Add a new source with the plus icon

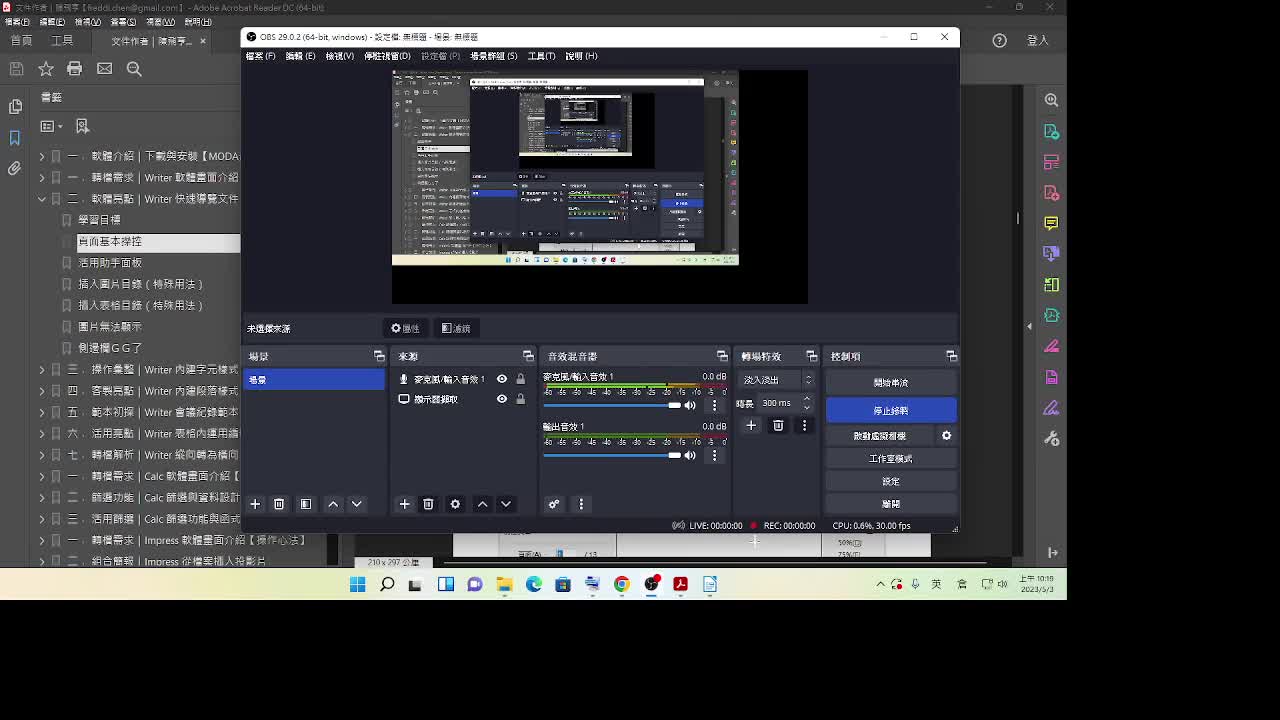[x=404, y=504]
